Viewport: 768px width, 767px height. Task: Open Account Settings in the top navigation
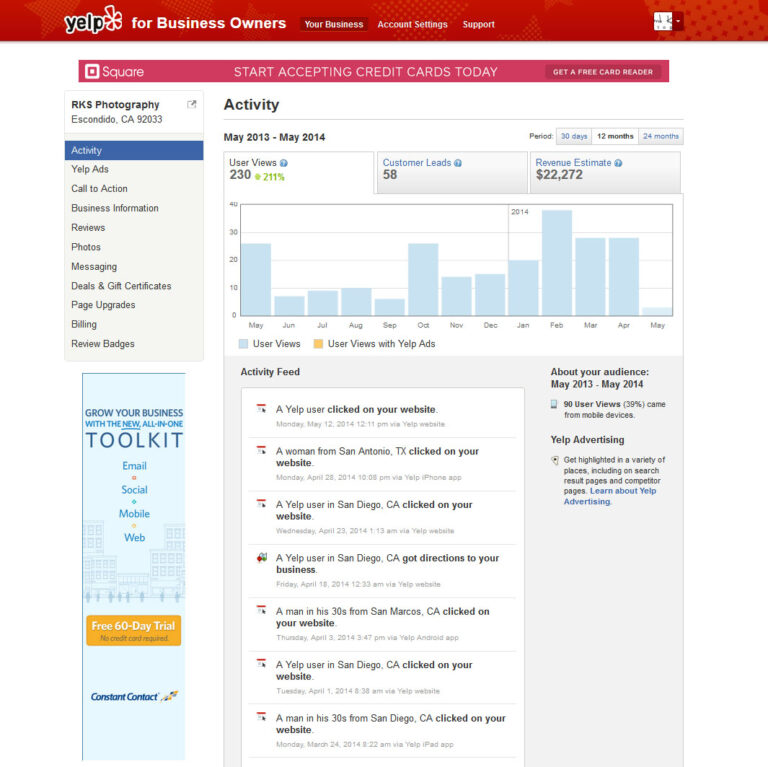click(413, 24)
